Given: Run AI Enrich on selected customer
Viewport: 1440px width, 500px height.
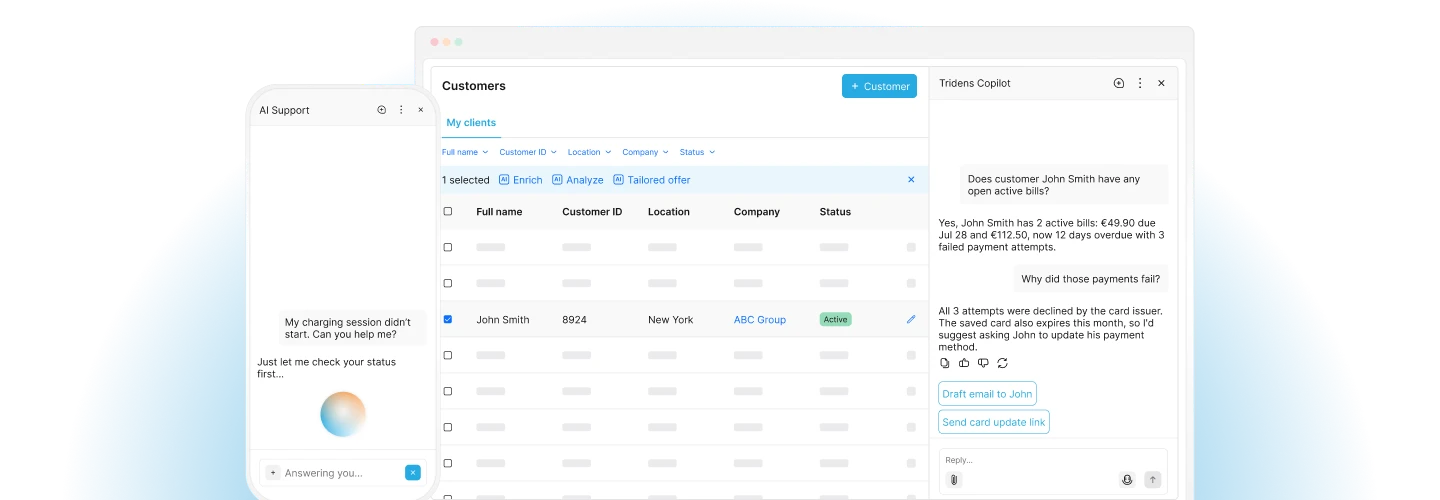Looking at the screenshot, I should 520,180.
